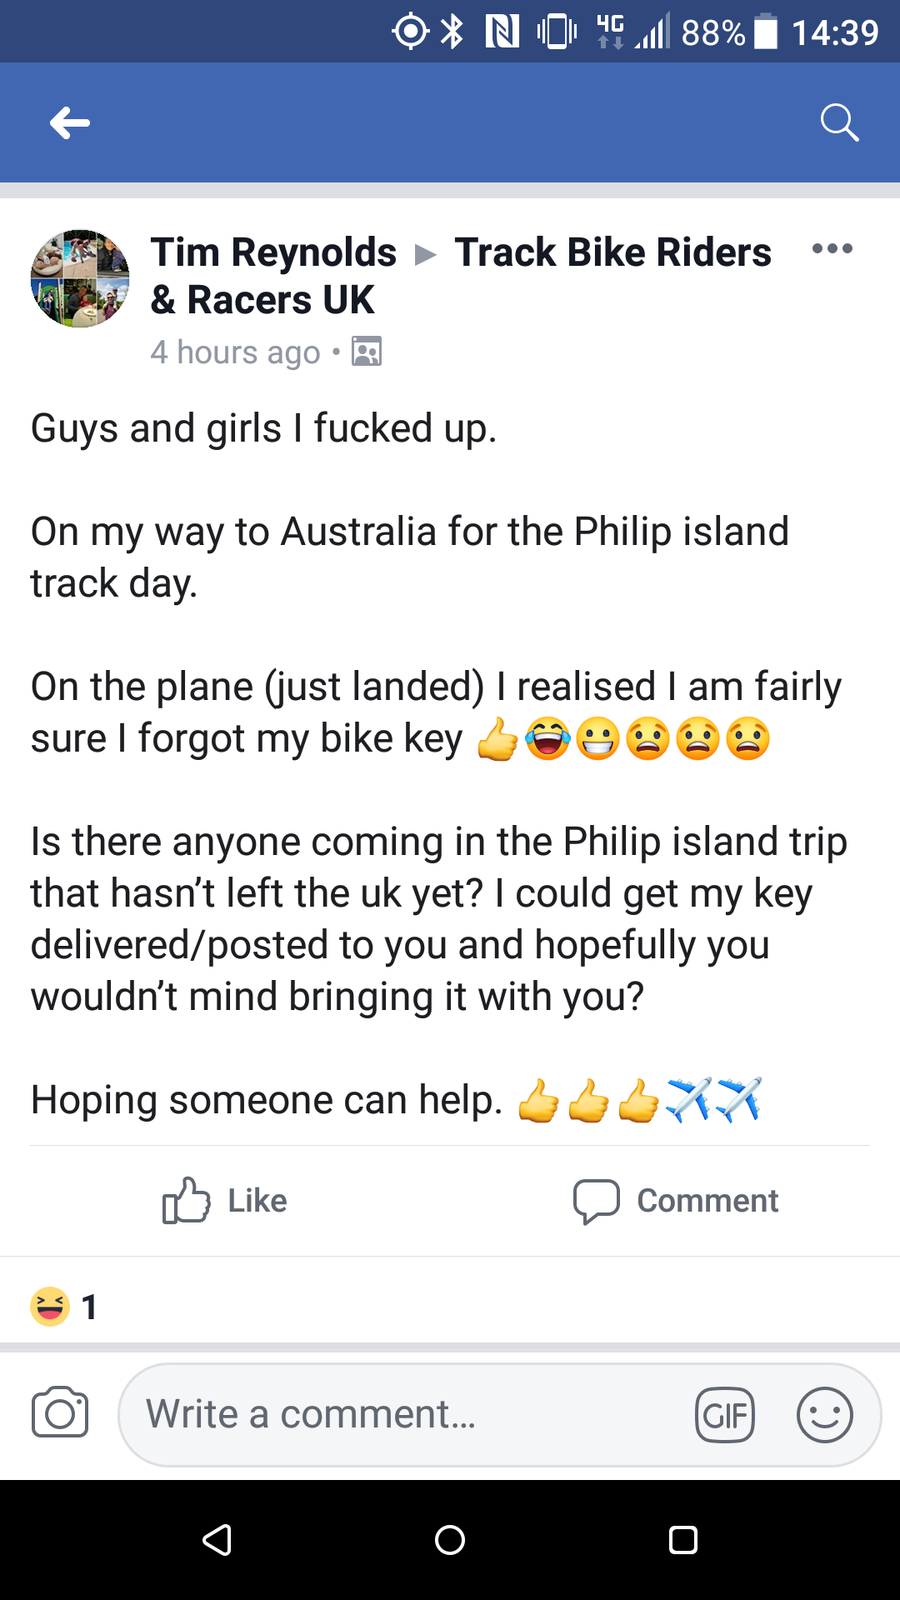Focus the Write a comment field
The width and height of the screenshot is (900, 1600).
(400, 1414)
